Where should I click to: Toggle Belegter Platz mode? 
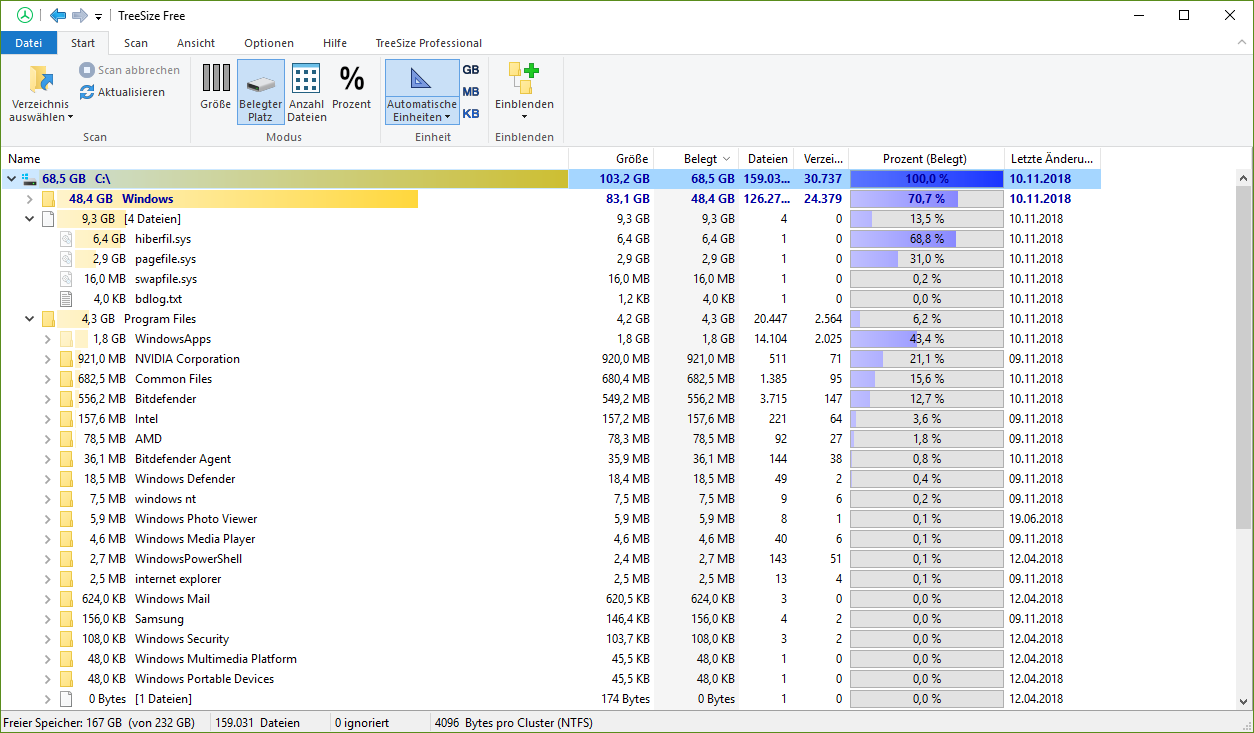[x=261, y=93]
